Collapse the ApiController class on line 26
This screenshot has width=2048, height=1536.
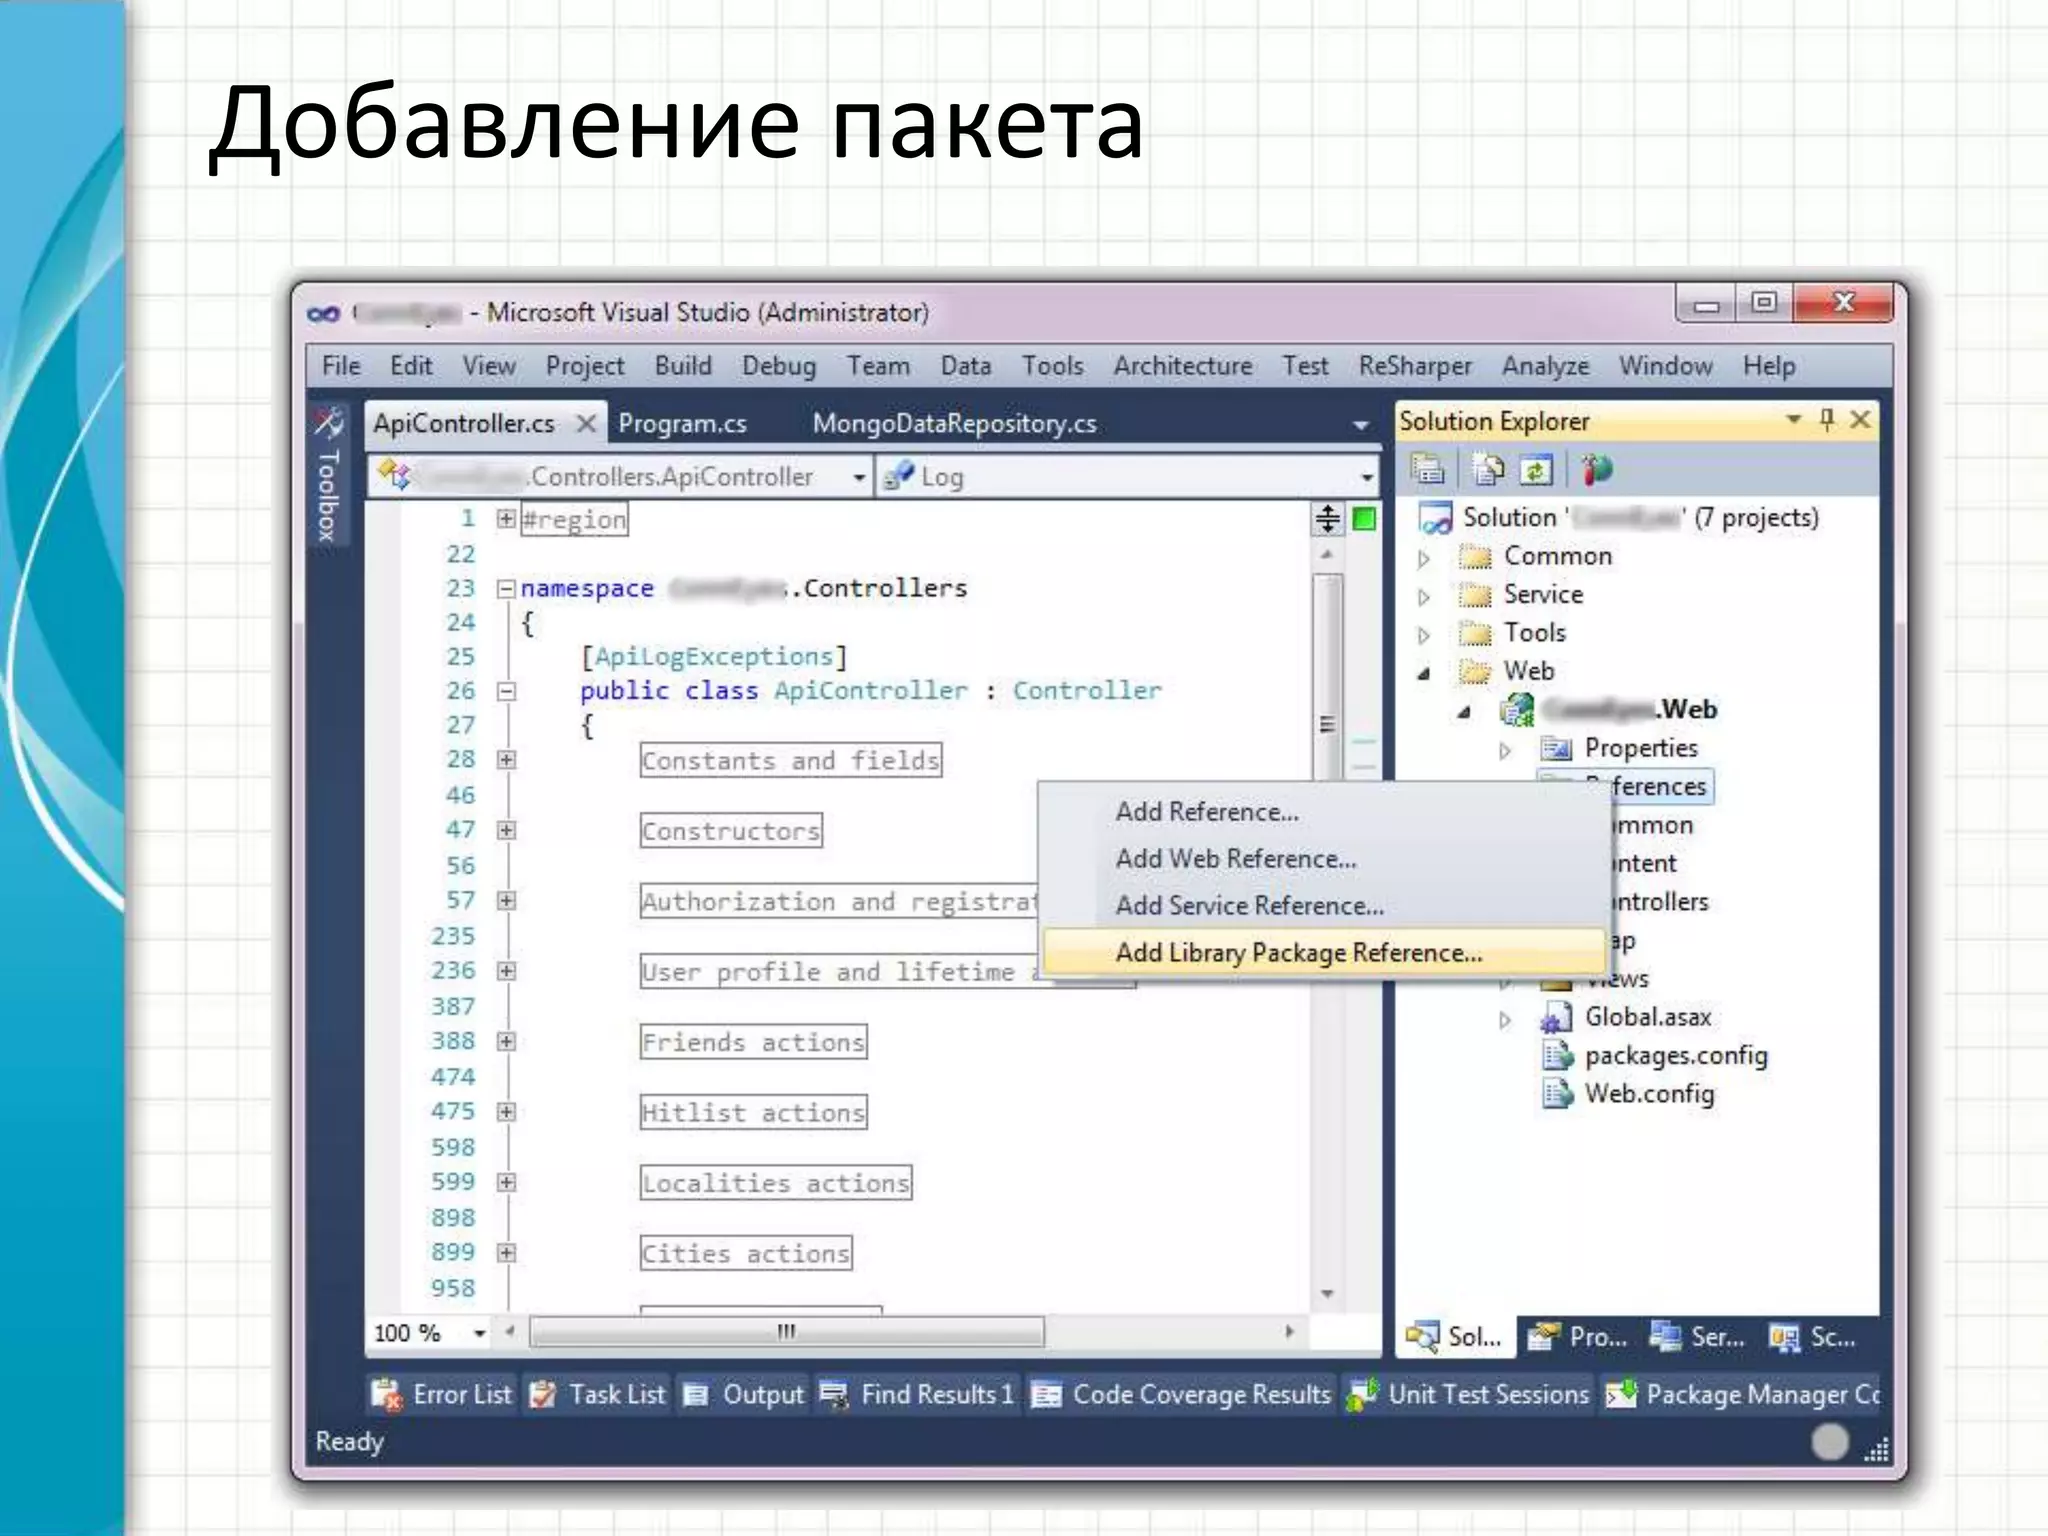[x=506, y=690]
